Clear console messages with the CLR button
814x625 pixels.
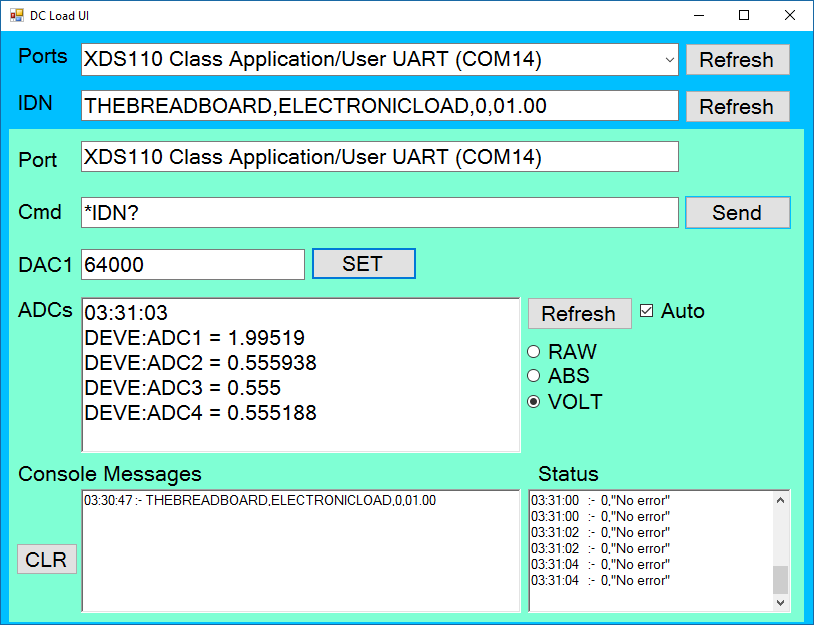click(47, 559)
